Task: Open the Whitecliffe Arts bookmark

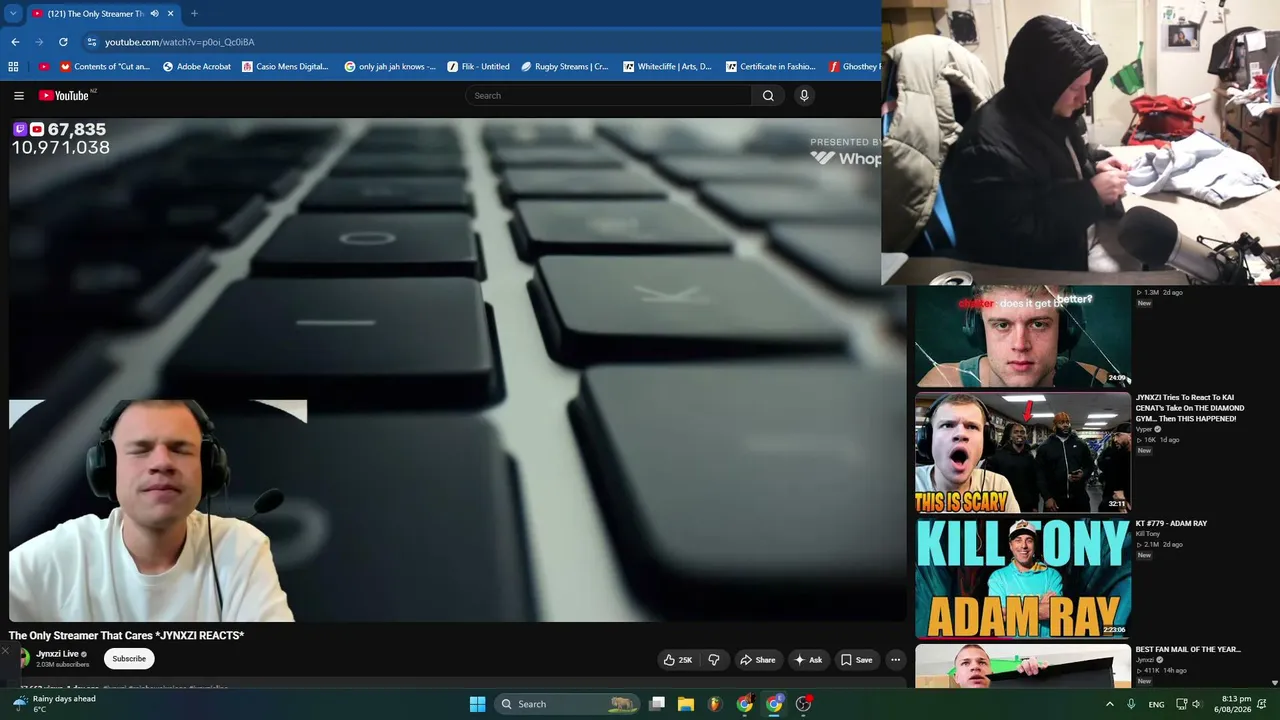Action: (667, 67)
